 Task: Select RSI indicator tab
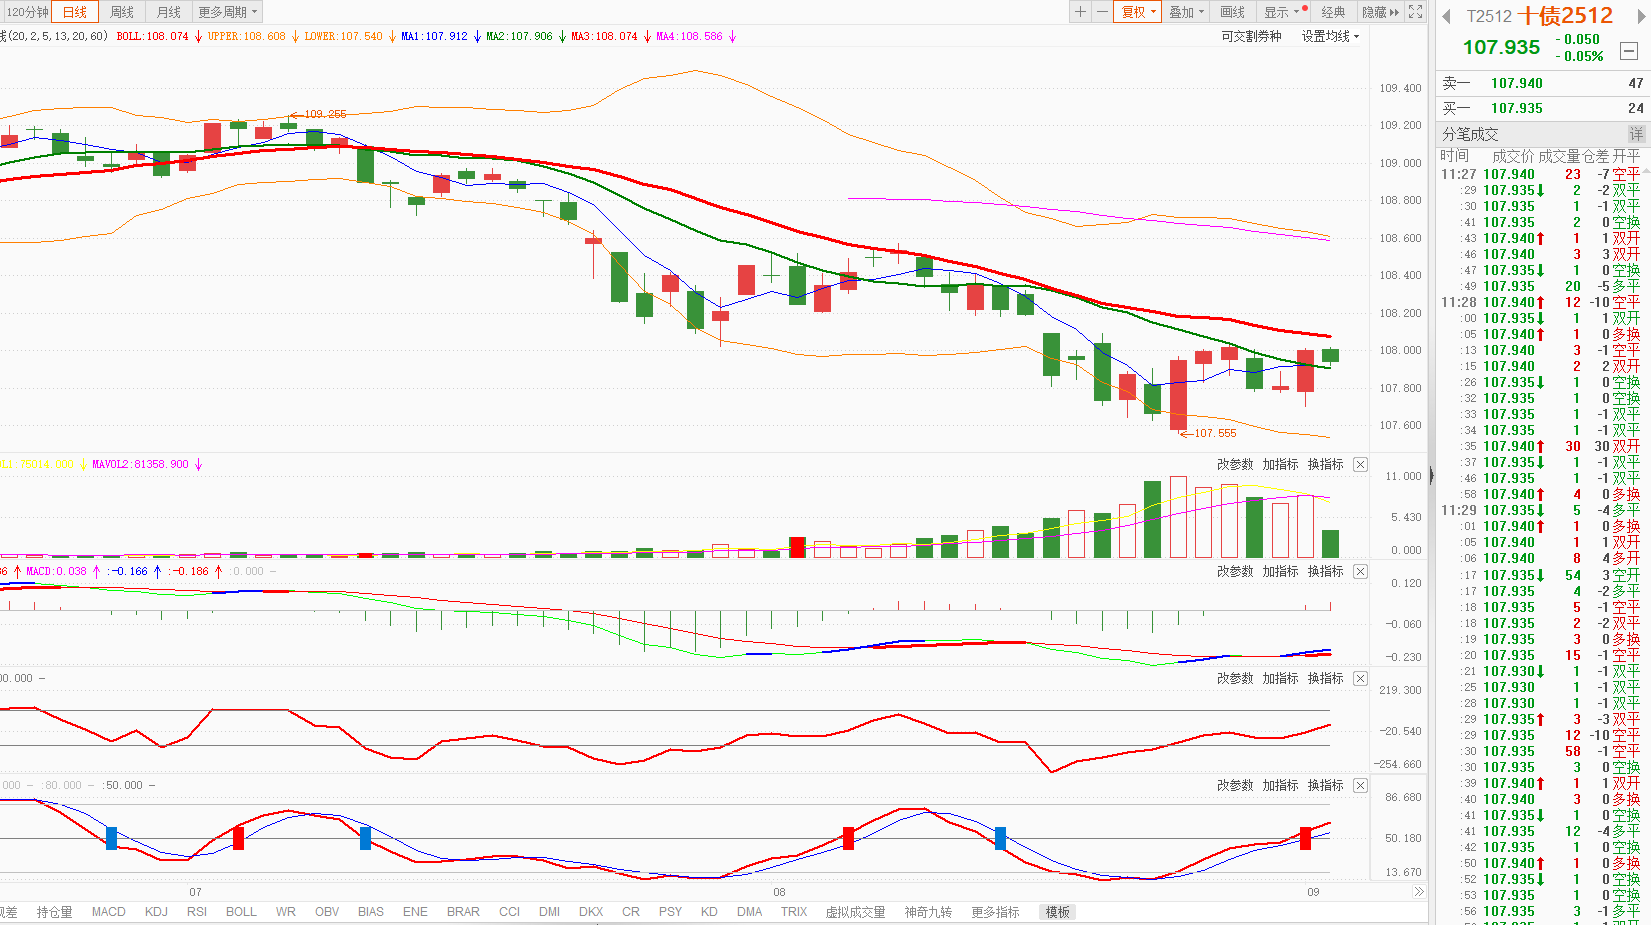[x=197, y=912]
